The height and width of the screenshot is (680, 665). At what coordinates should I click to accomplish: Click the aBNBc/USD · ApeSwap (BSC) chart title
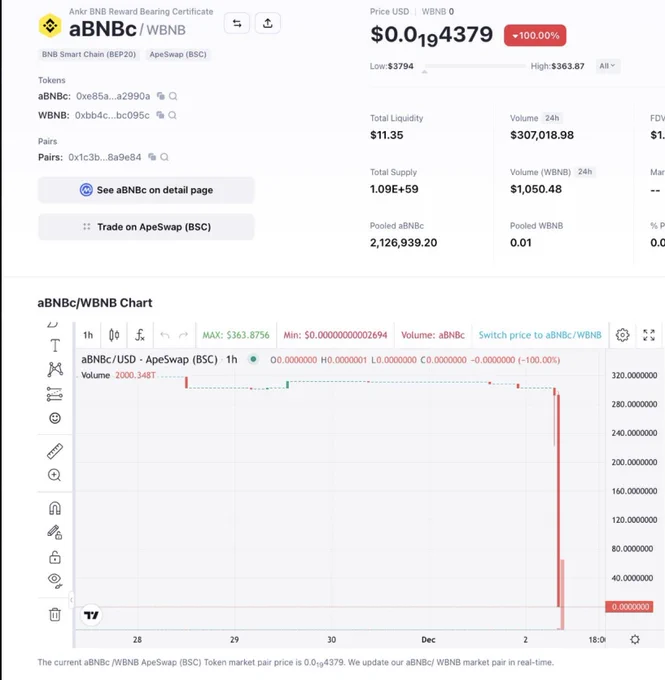149,360
